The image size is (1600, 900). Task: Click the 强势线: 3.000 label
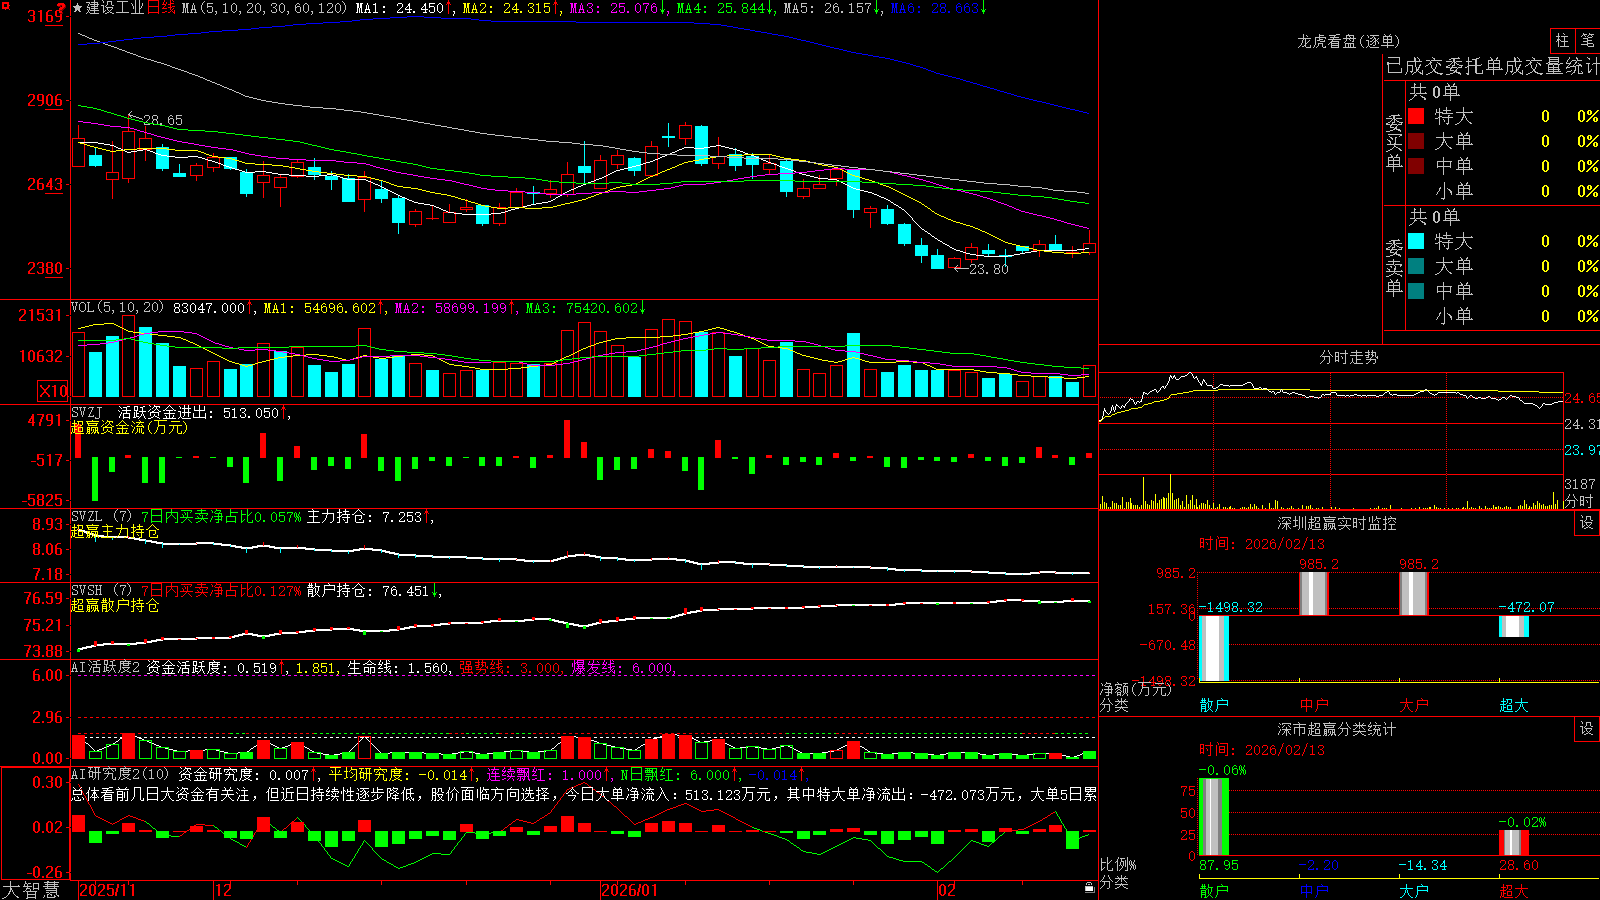(x=510, y=668)
